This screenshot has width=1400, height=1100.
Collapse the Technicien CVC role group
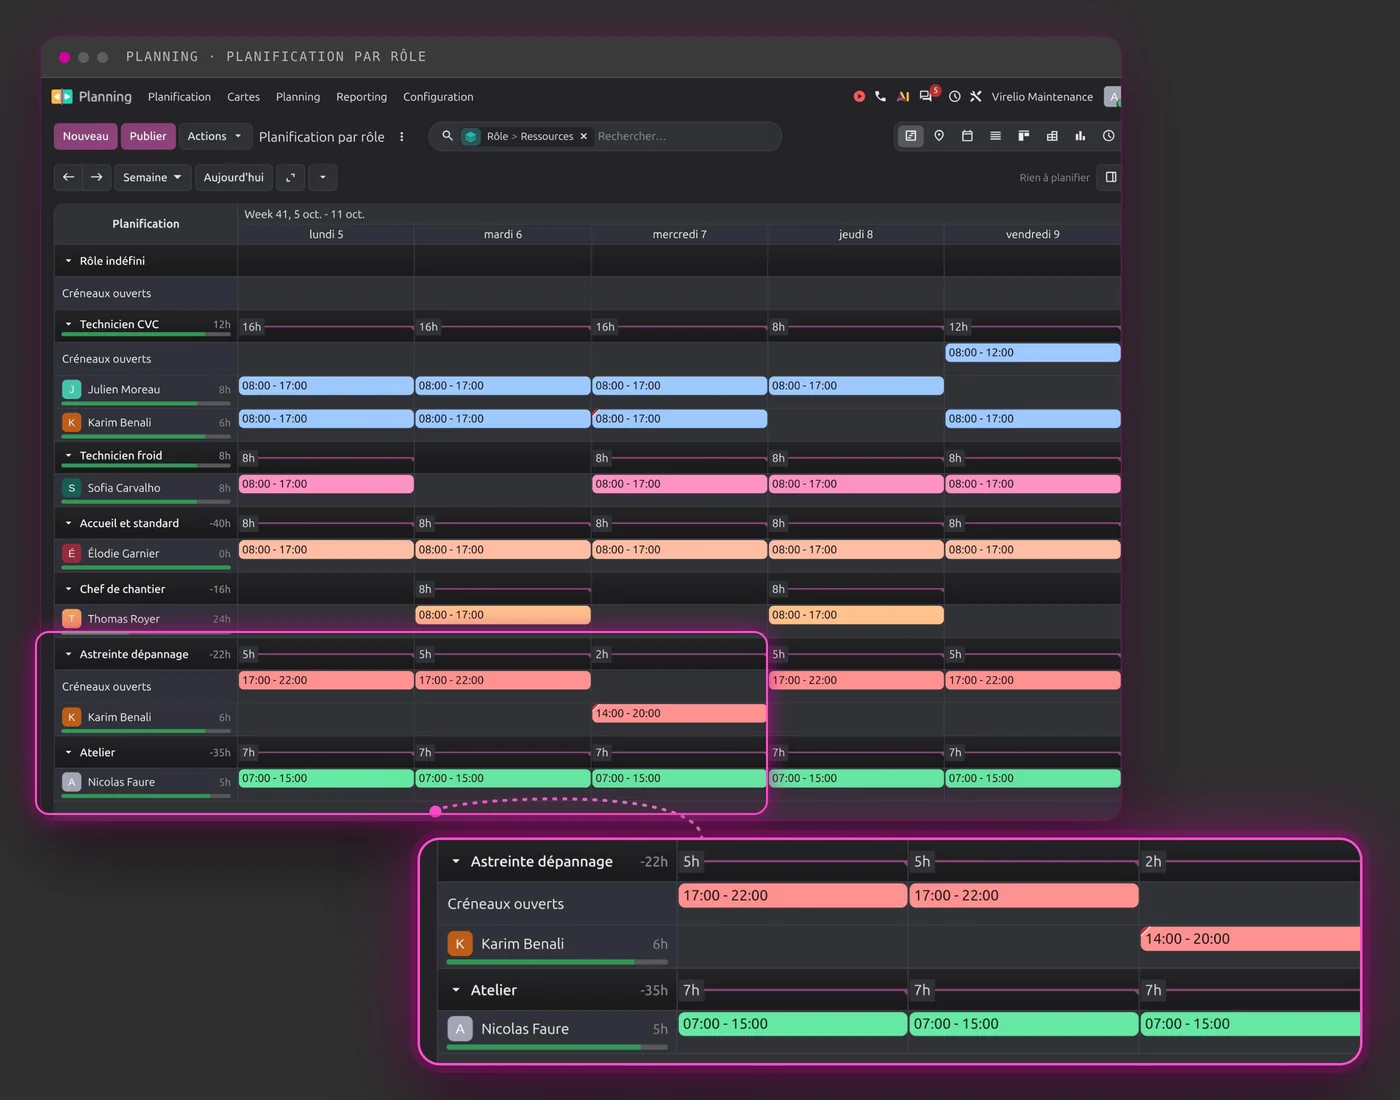click(68, 325)
